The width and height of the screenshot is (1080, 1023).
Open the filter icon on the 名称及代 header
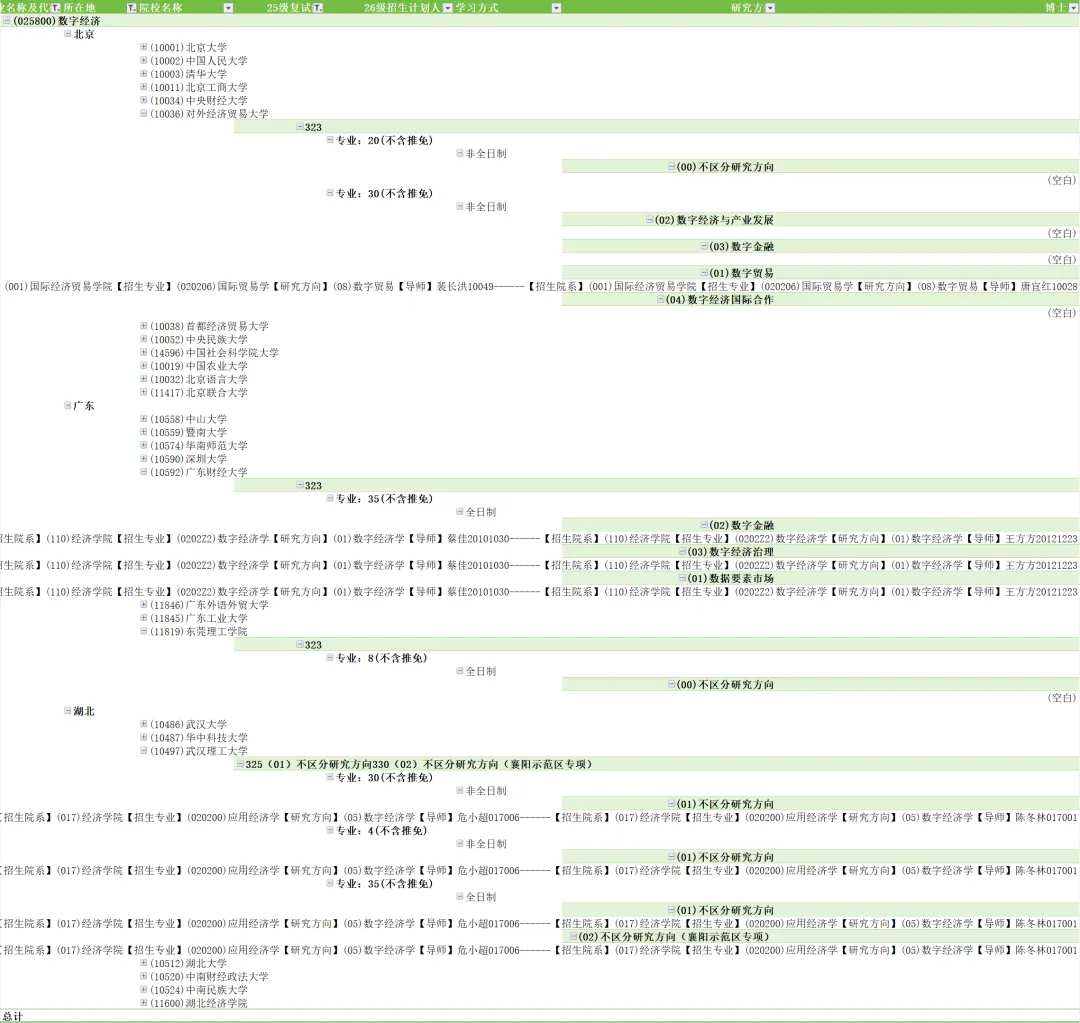click(56, 8)
